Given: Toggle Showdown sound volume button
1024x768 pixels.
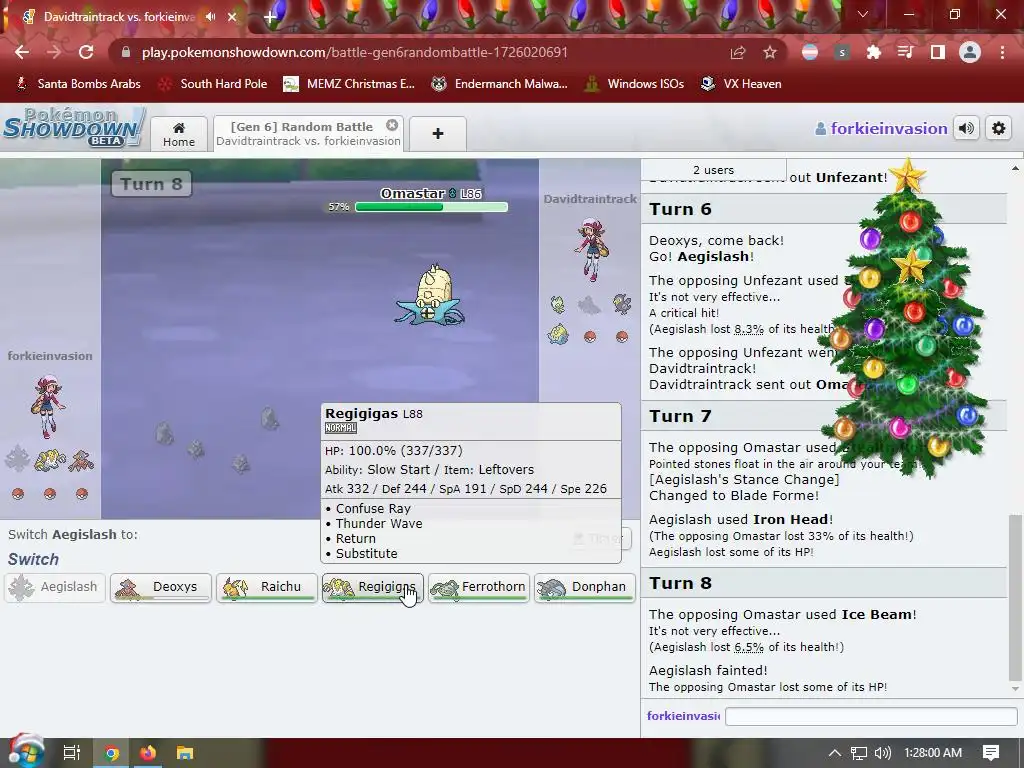Looking at the screenshot, I should click(x=967, y=129).
